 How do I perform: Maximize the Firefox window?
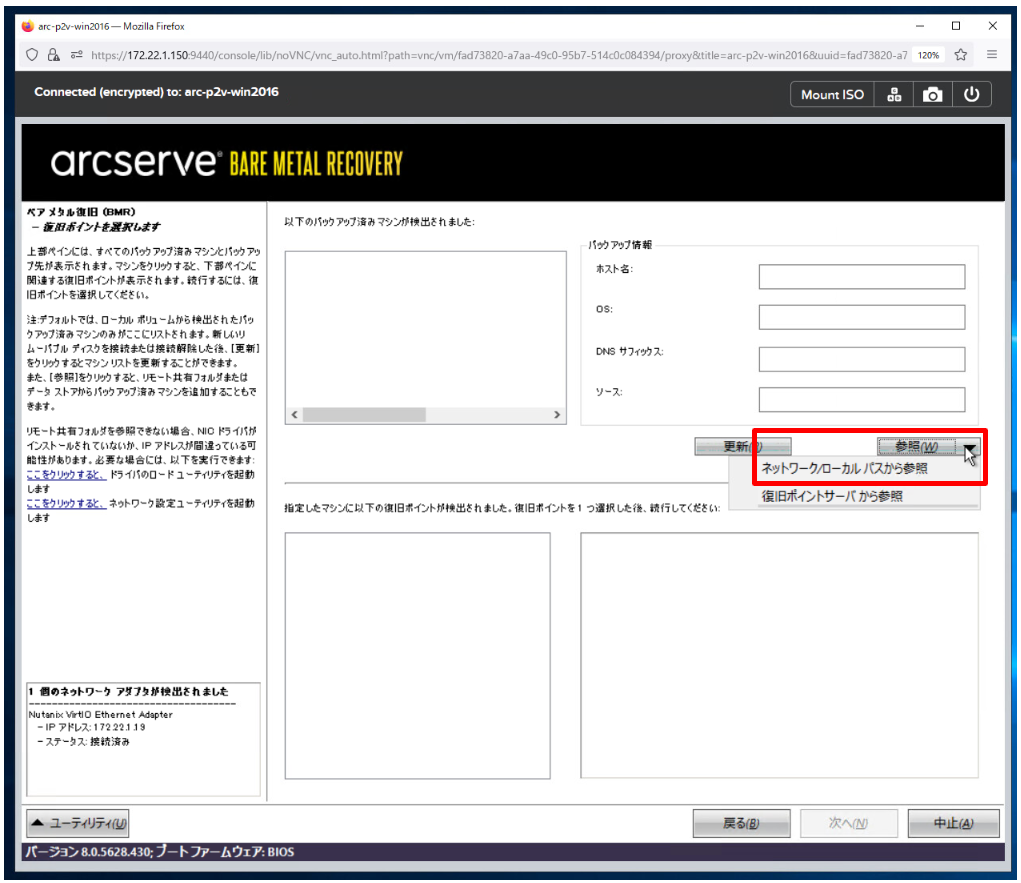point(956,26)
